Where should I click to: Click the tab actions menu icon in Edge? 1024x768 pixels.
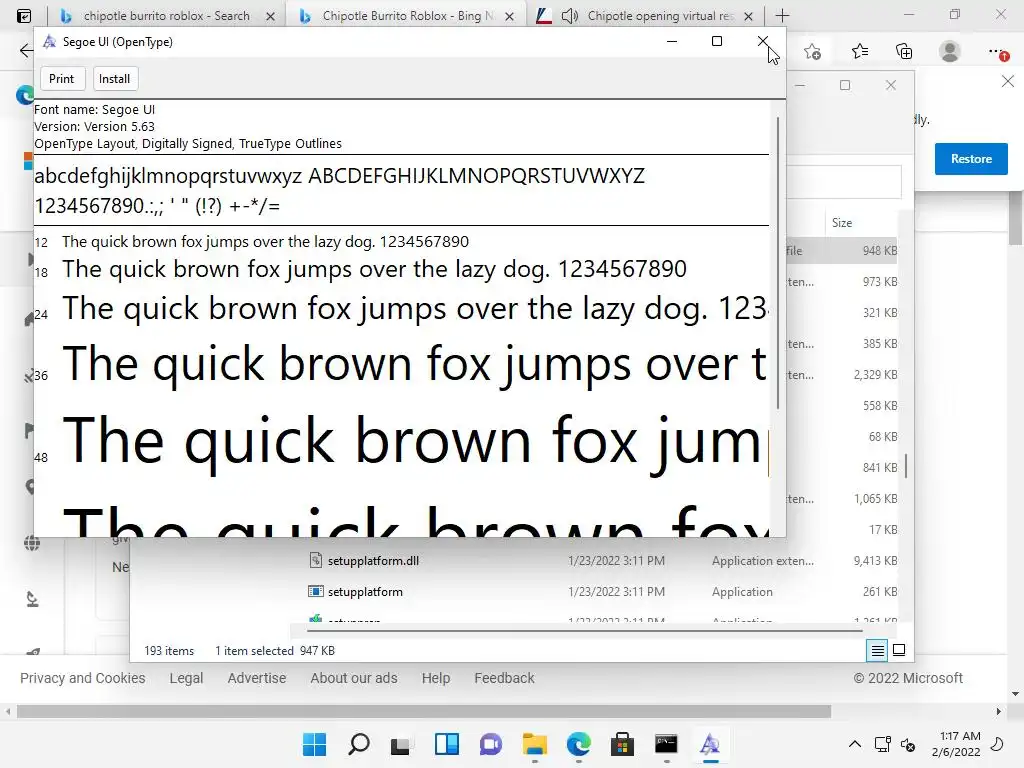coord(24,16)
